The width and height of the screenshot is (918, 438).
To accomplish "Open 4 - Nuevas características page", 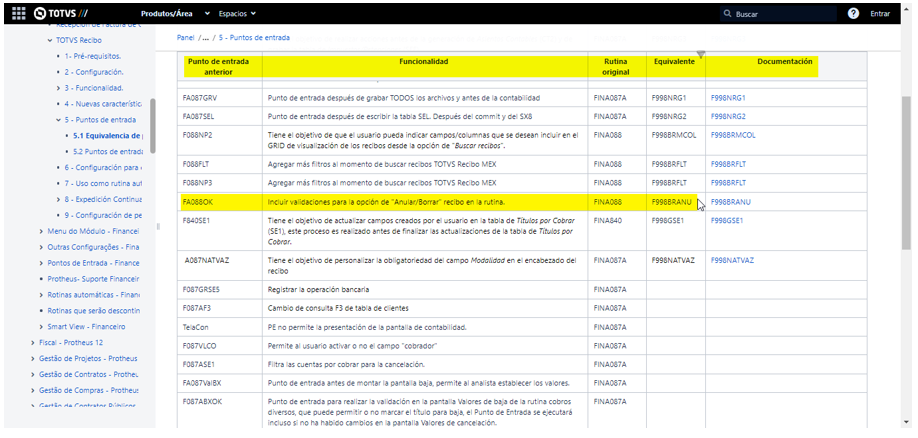I will pyautogui.click(x=103, y=104).
